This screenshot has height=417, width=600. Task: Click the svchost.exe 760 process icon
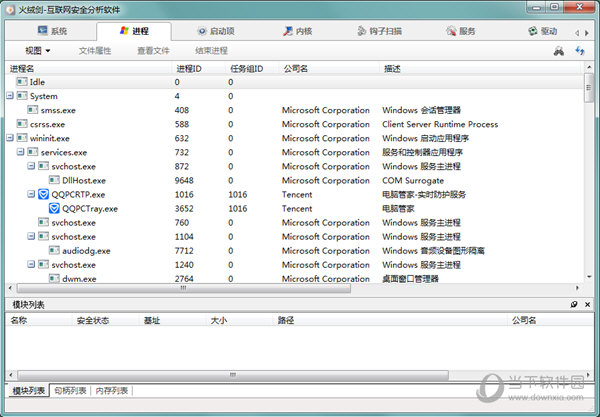pyautogui.click(x=43, y=222)
